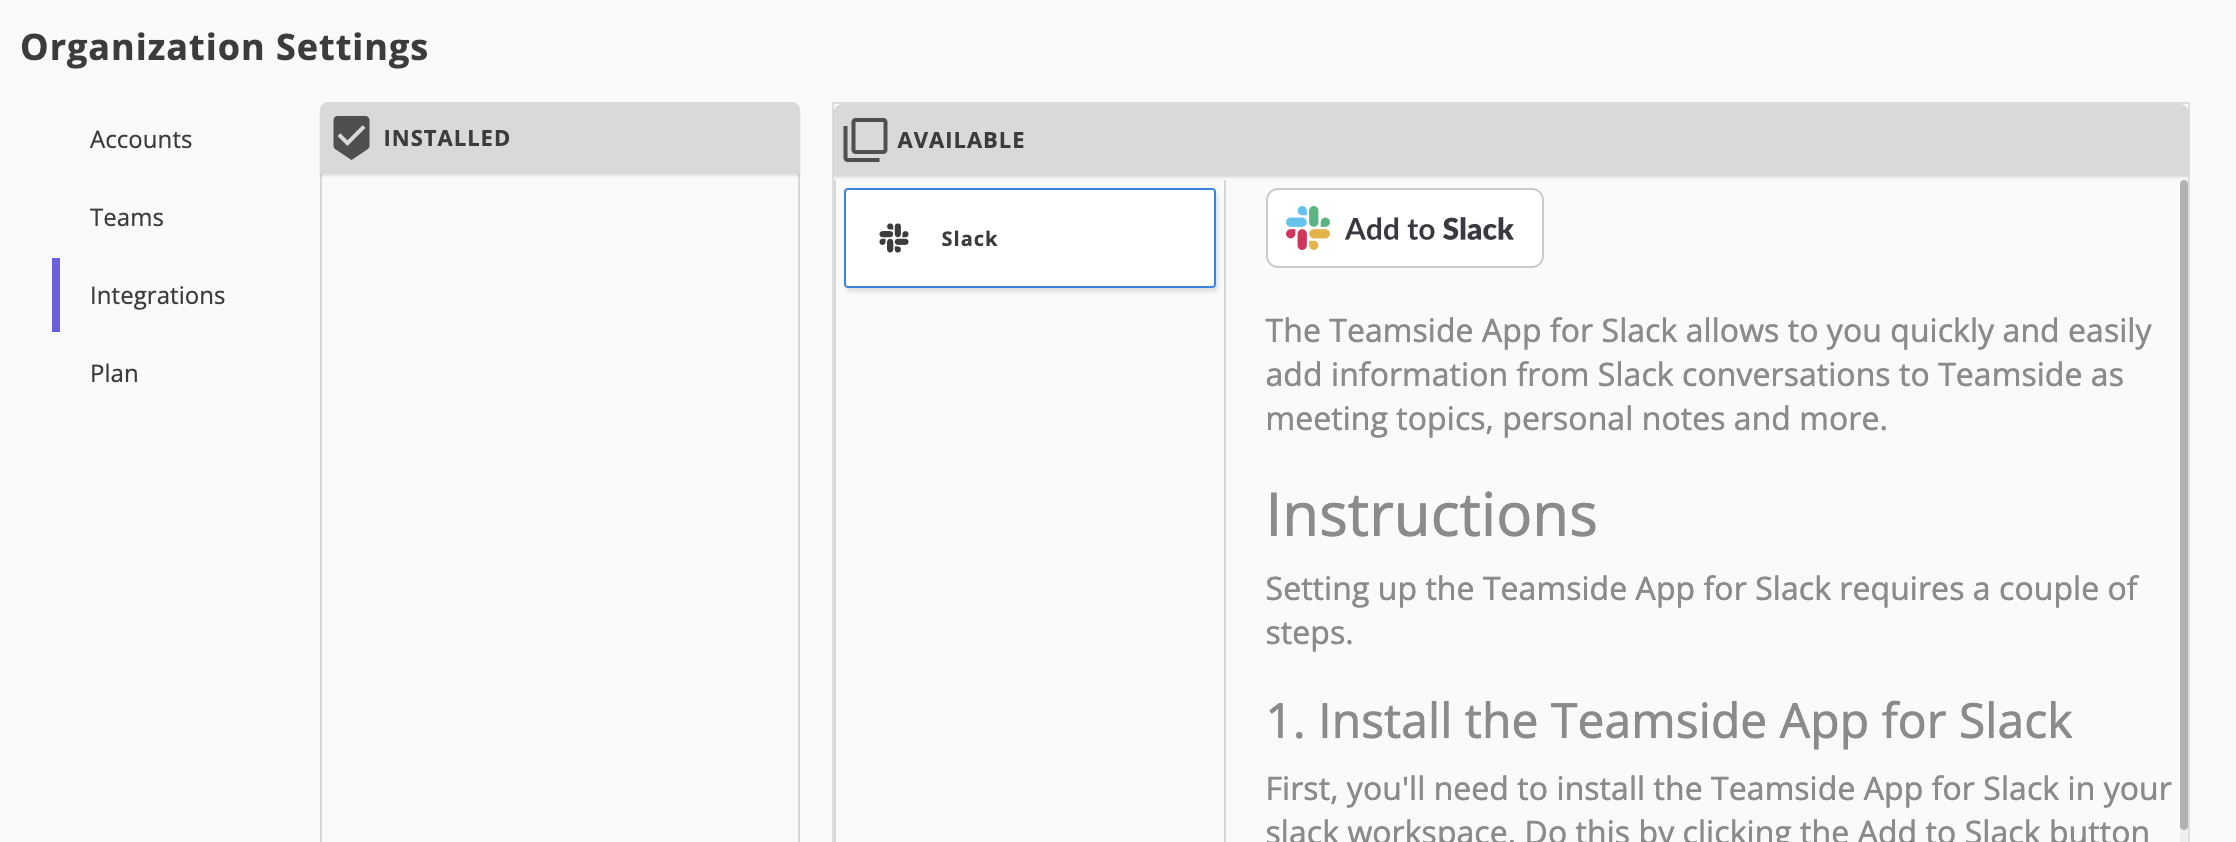This screenshot has height=842, width=2236.
Task: Select the Integrations settings section
Action: pyautogui.click(x=157, y=295)
